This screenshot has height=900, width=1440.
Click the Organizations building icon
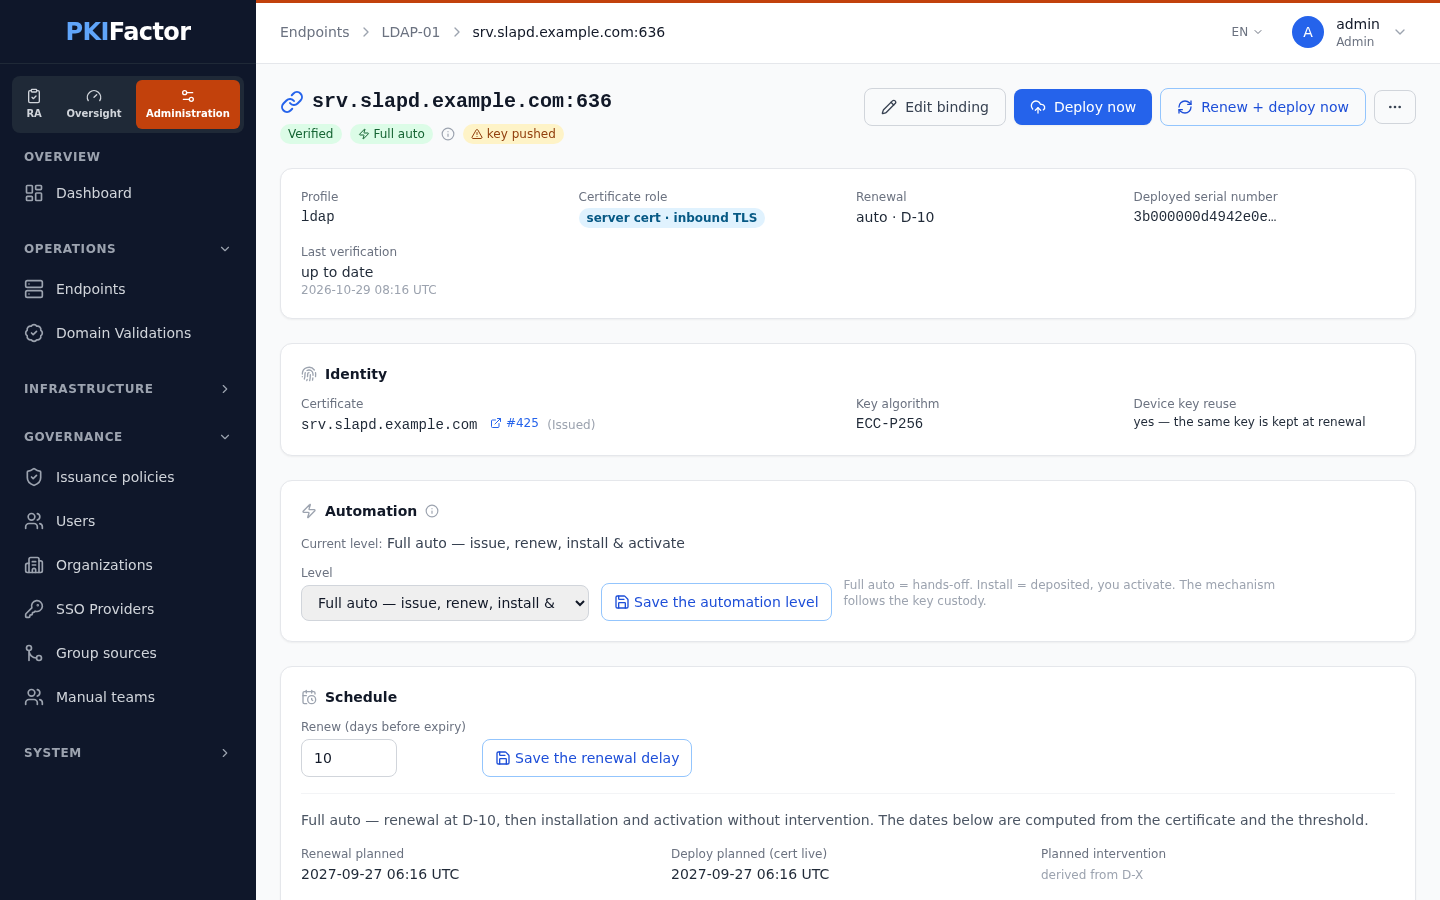tap(34, 565)
